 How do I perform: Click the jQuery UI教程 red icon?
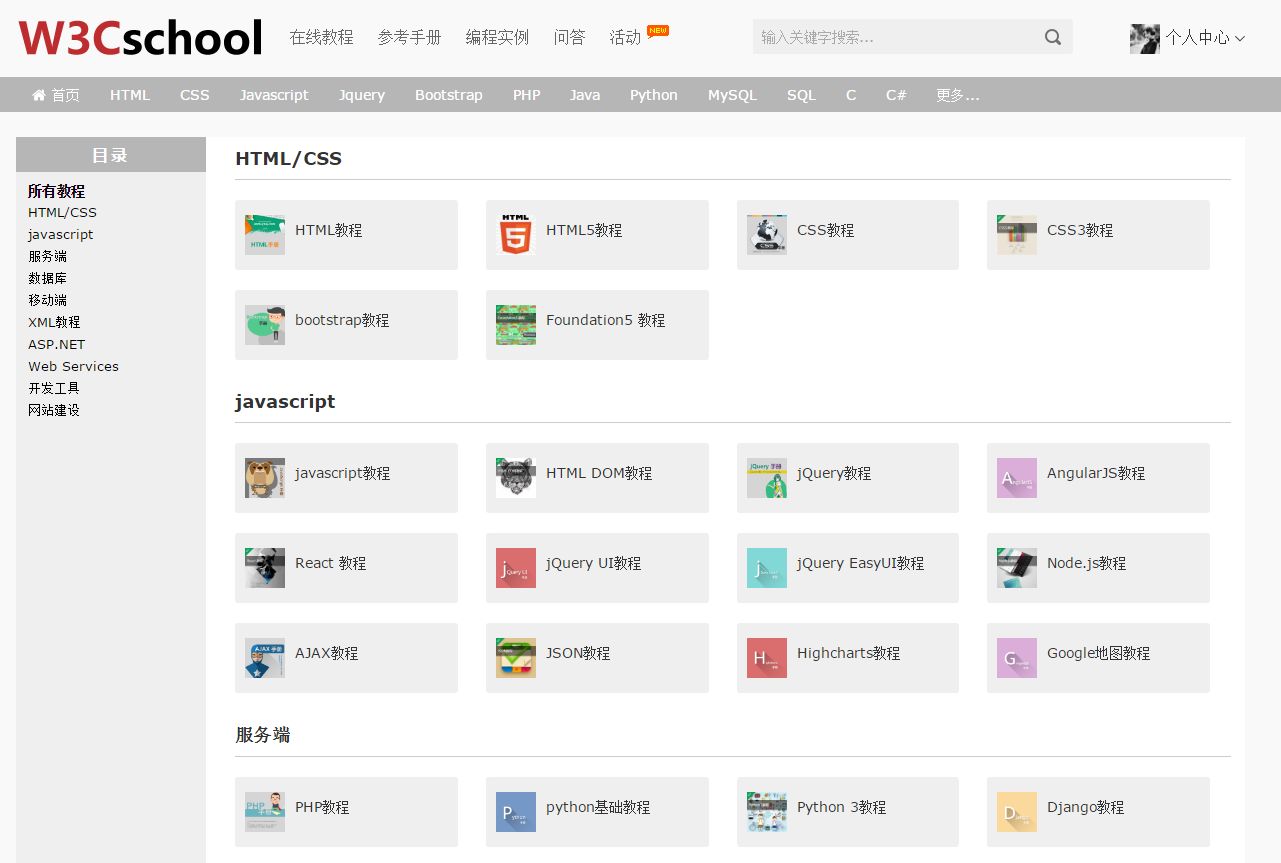click(x=516, y=568)
